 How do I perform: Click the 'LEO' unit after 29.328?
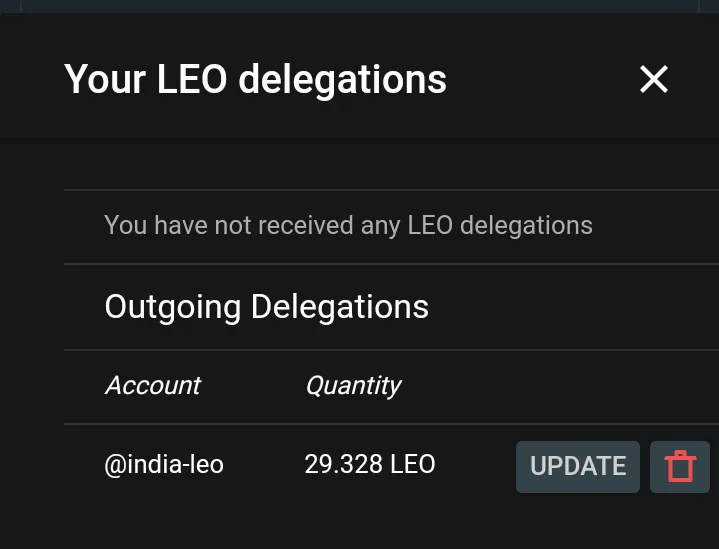[x=412, y=464]
